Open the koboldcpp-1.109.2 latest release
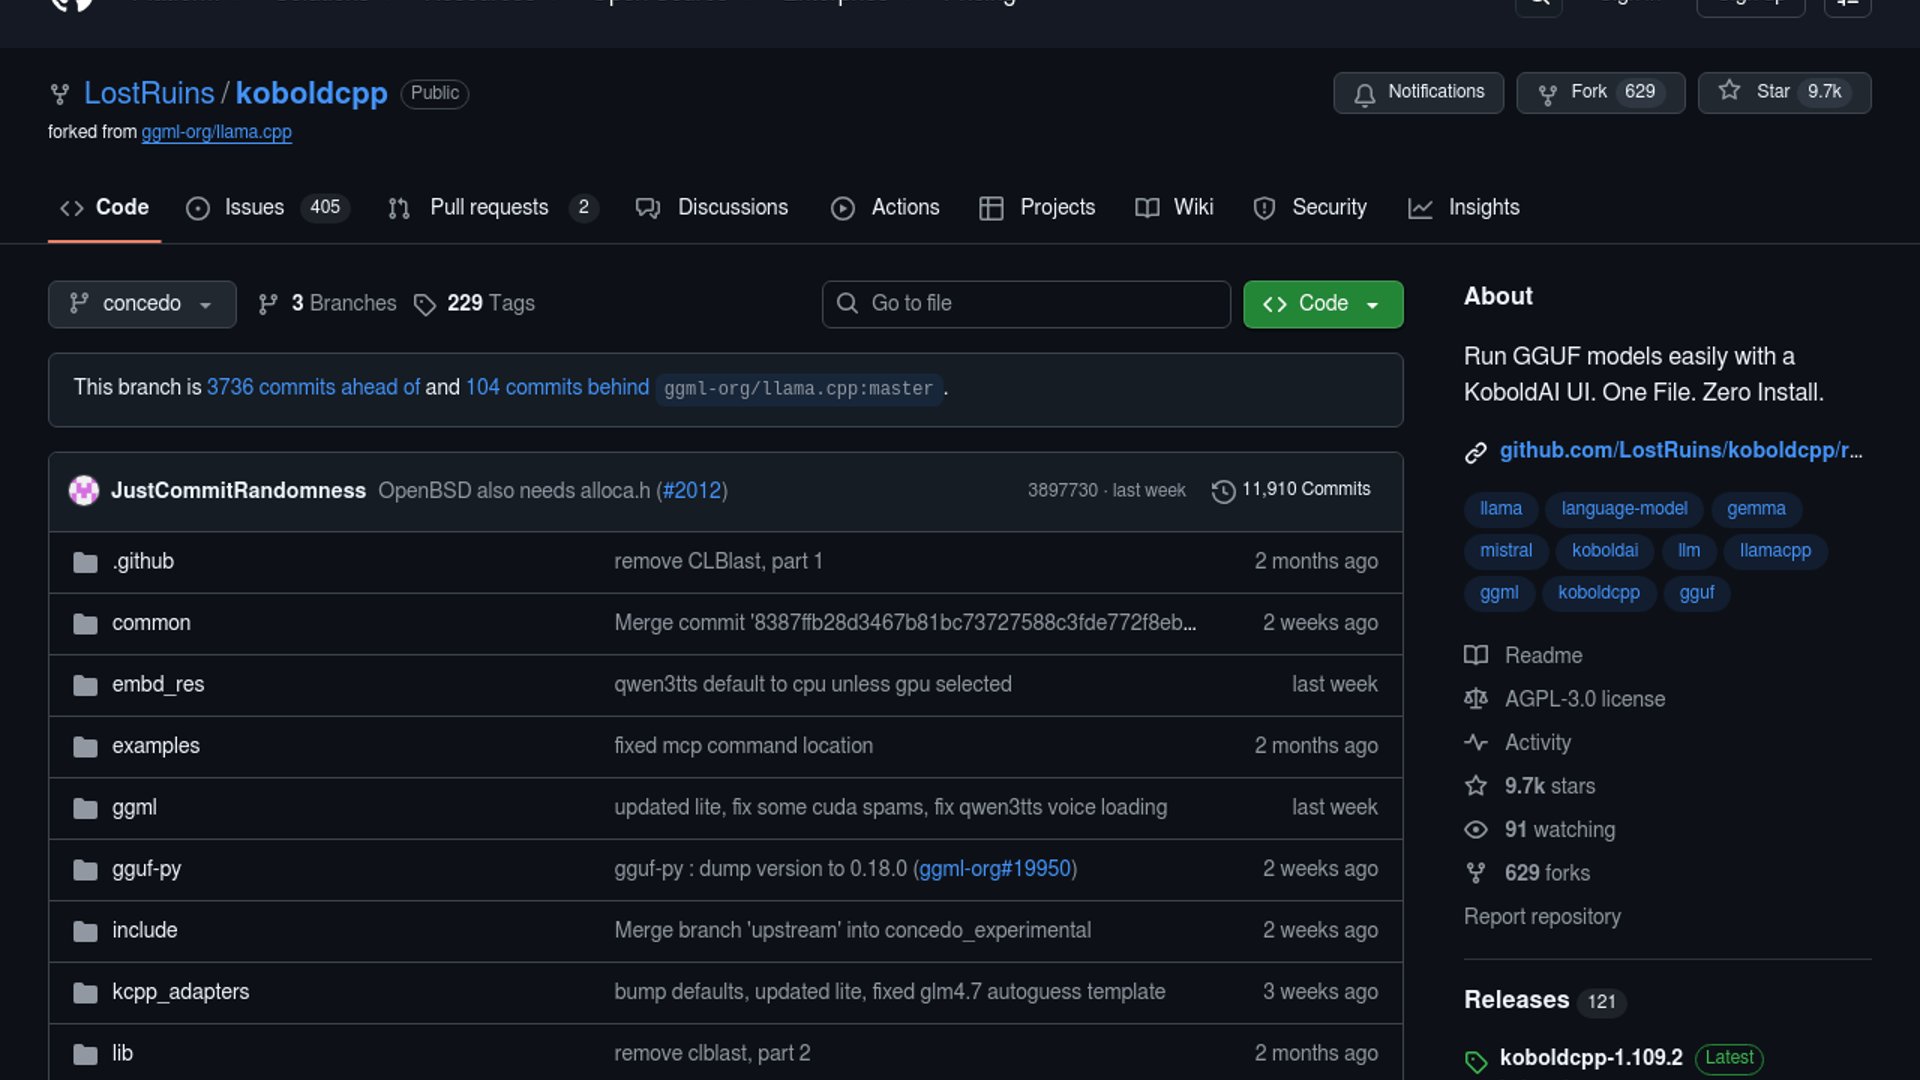The width and height of the screenshot is (1920, 1080). pyautogui.click(x=1590, y=1057)
